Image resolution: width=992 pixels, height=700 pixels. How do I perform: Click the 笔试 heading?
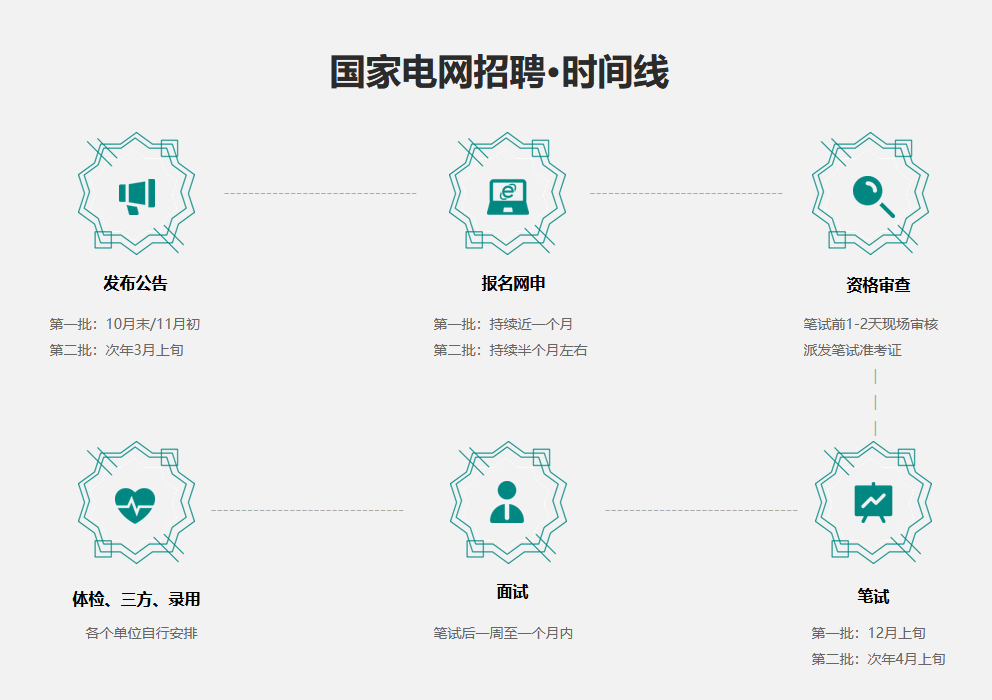(x=873, y=596)
